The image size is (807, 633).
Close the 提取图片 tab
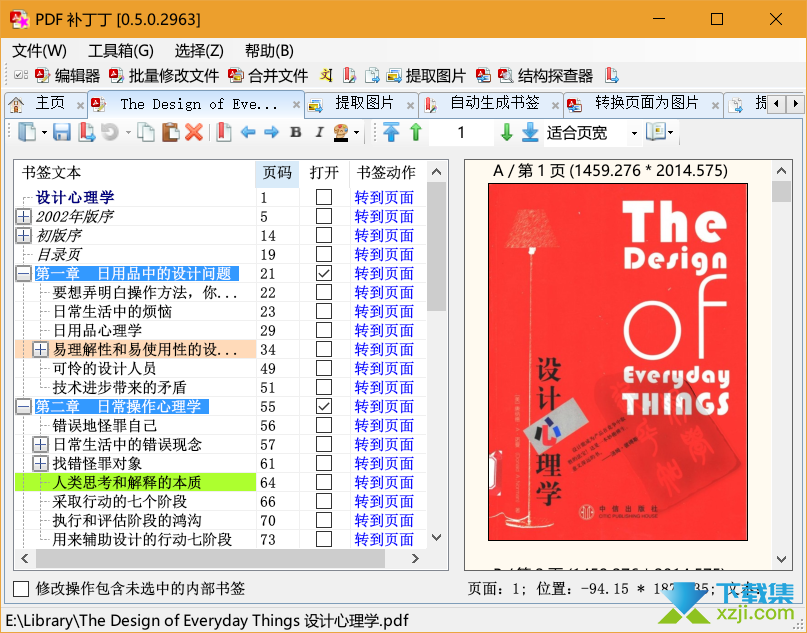(410, 106)
